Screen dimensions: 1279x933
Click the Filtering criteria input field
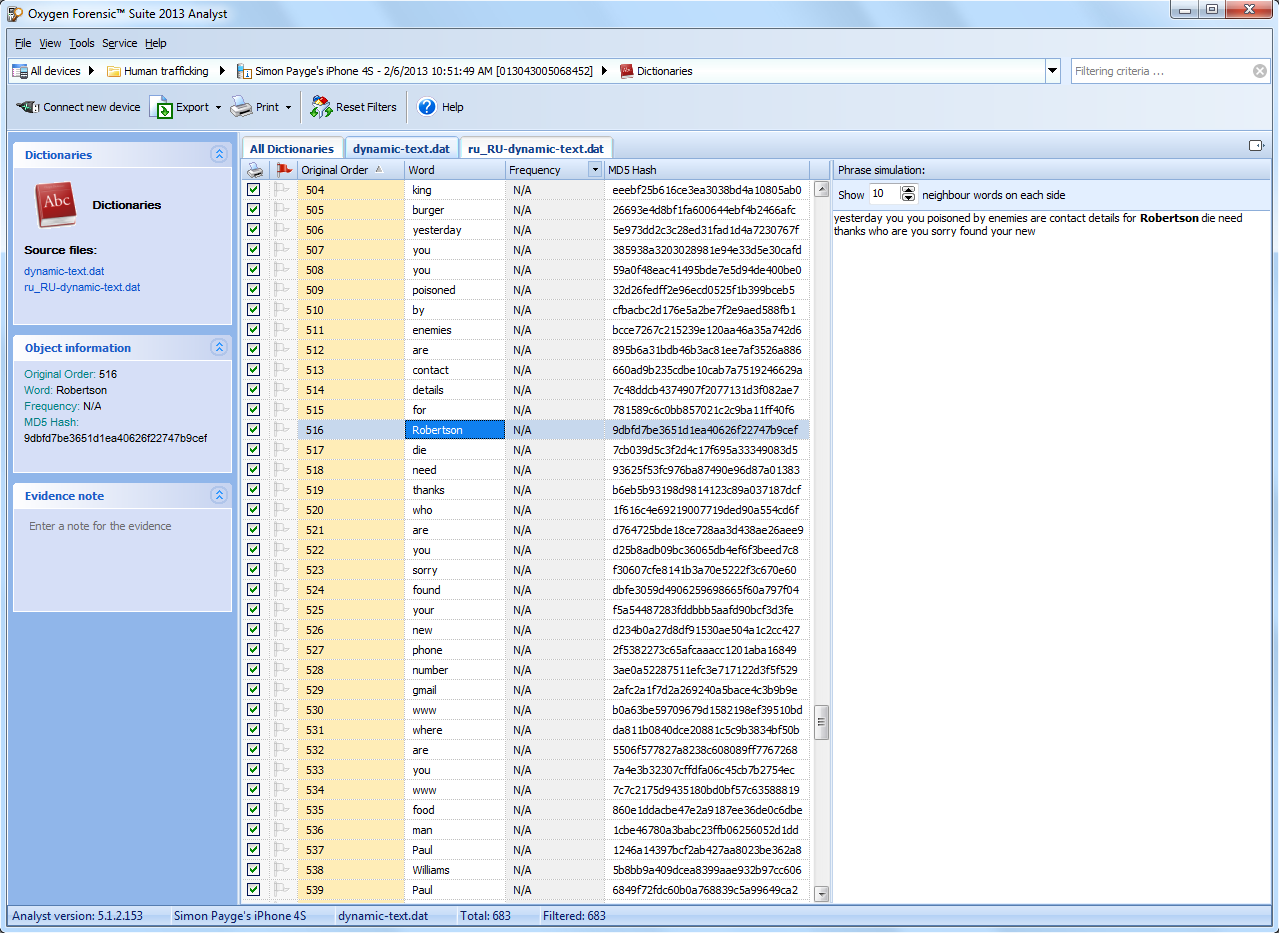pos(1160,71)
